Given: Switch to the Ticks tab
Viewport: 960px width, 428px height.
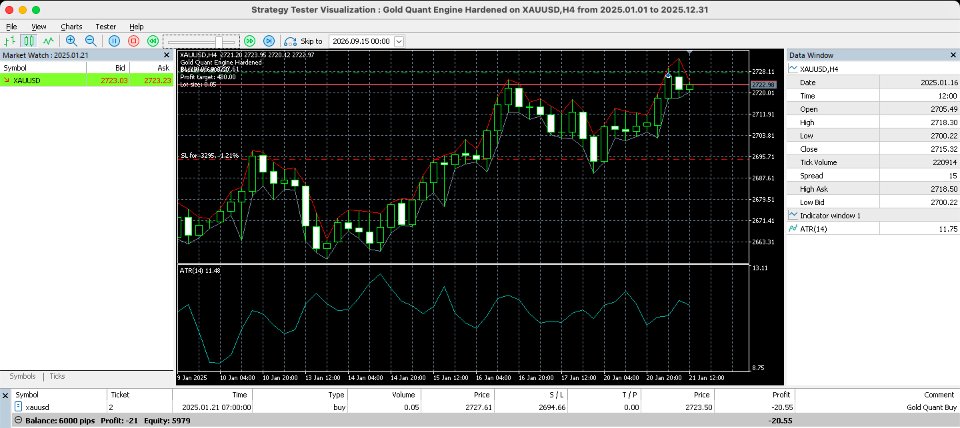Looking at the screenshot, I should click(57, 376).
